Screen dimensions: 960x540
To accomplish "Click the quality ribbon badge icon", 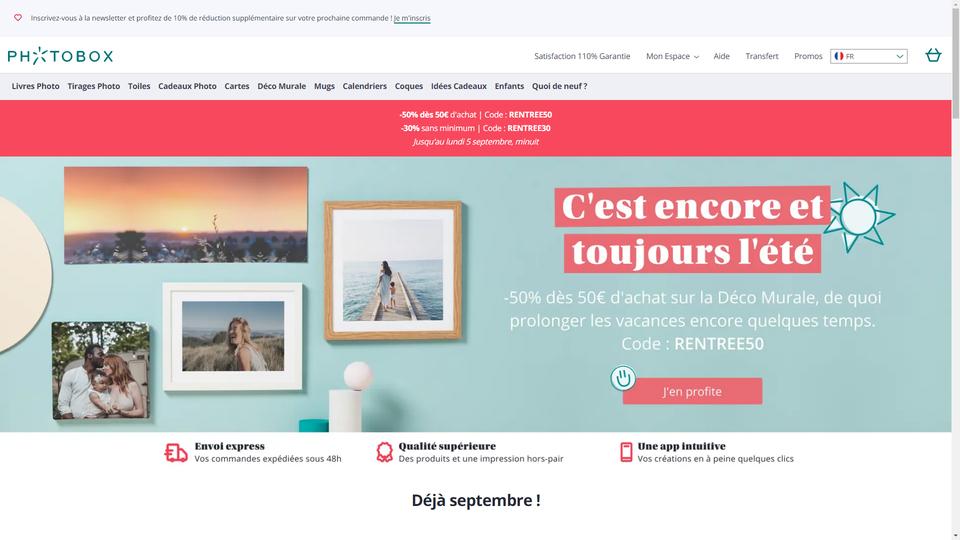I will click(x=384, y=452).
